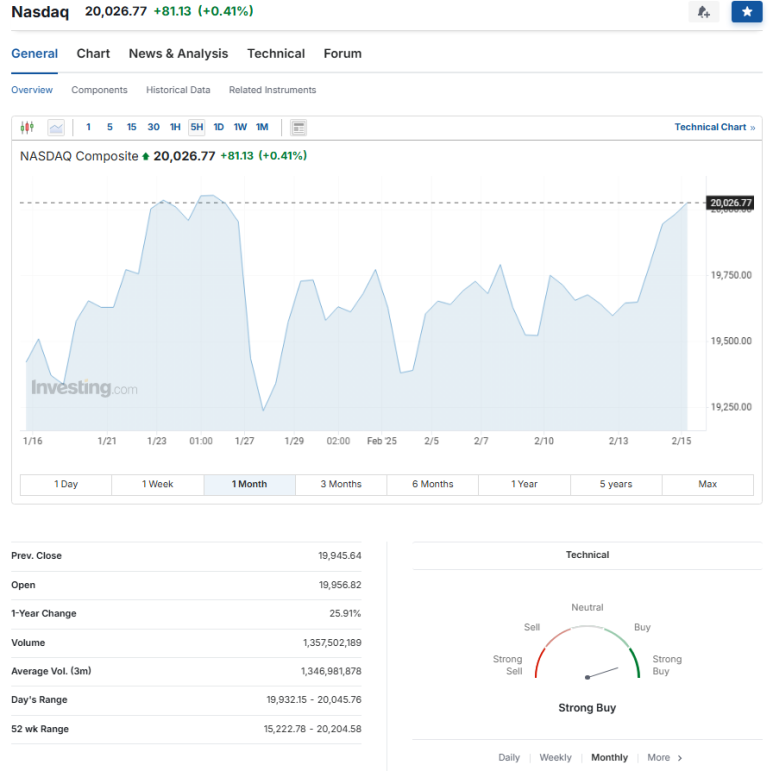Screen dimensions: 773x771
Task: Set chart range to Max
Action: point(707,484)
